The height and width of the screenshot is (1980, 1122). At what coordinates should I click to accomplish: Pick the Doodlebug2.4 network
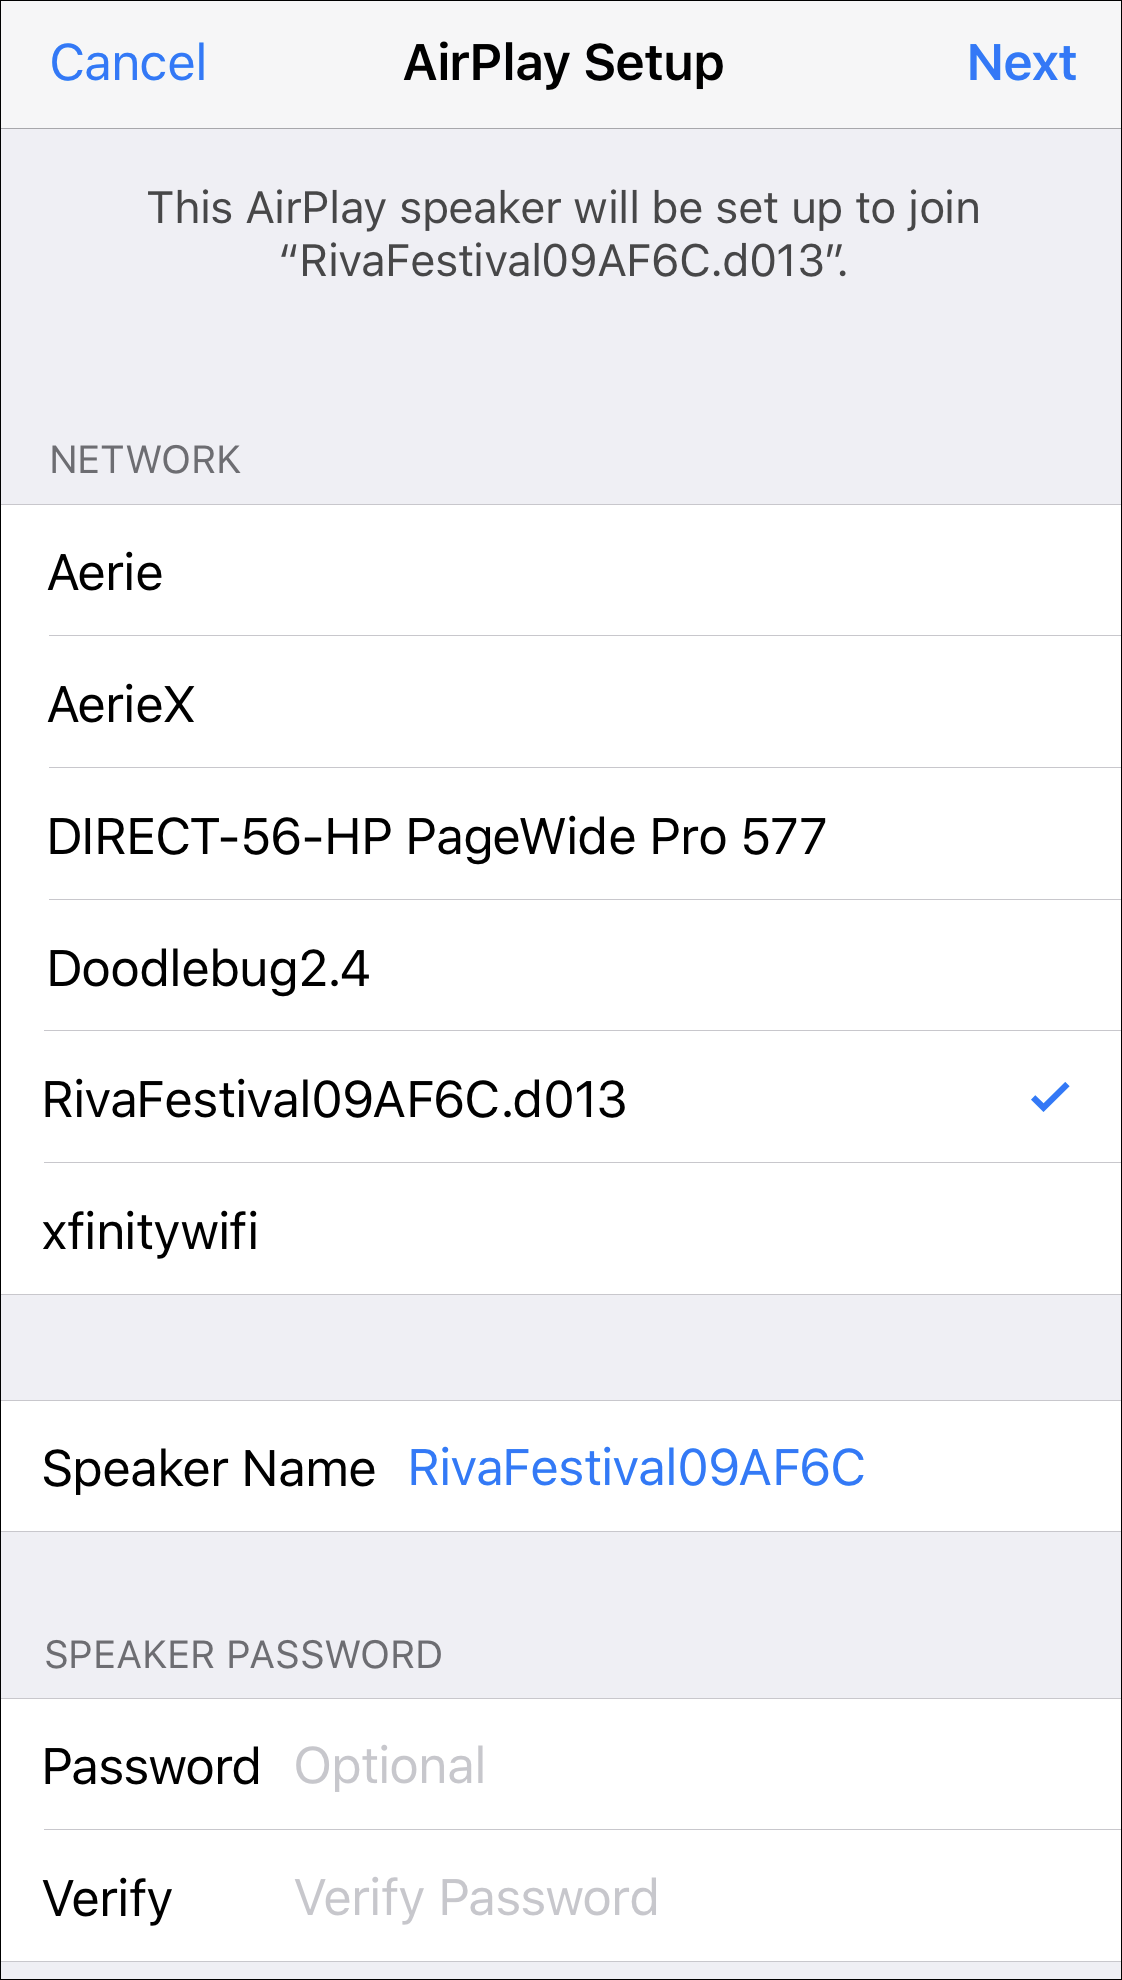click(208, 969)
